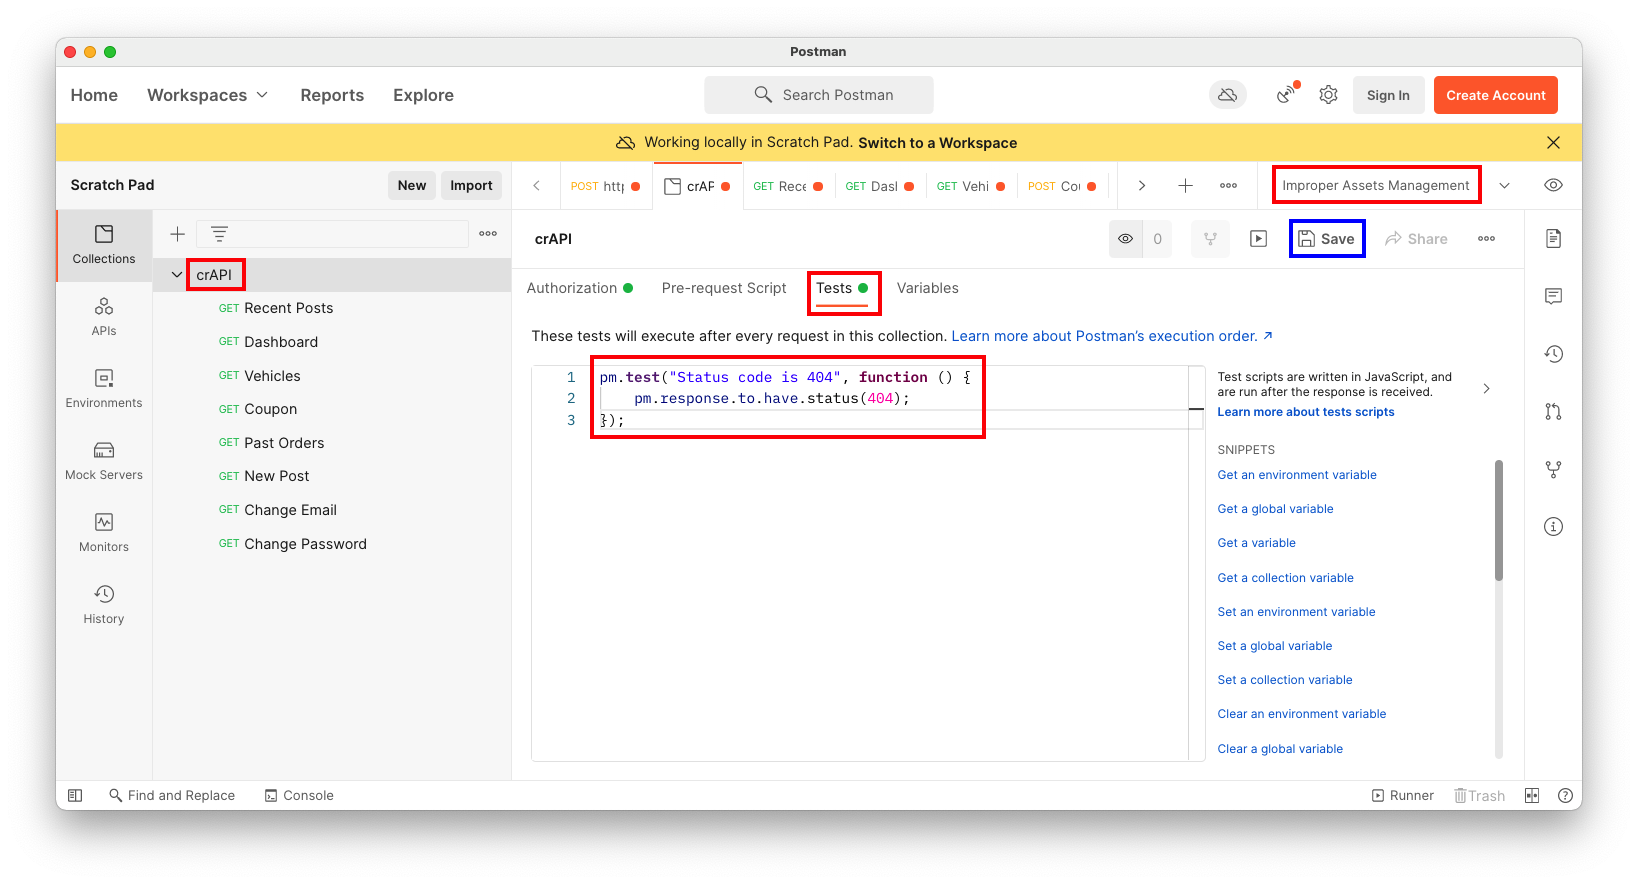Screen dimensions: 1638x884
Task: Open the Variables tab
Action: 927,288
